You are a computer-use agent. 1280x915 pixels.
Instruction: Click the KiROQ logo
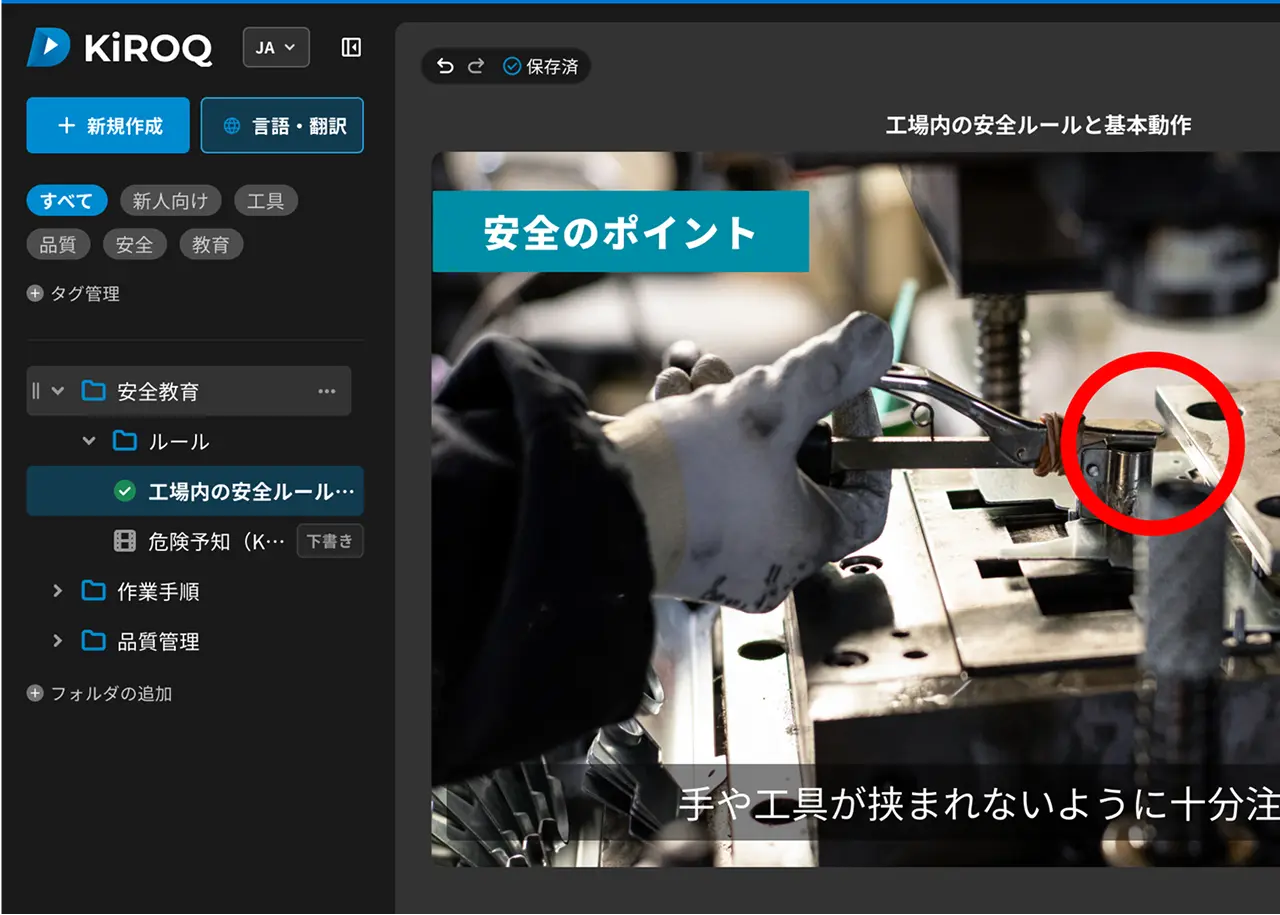[x=119, y=47]
